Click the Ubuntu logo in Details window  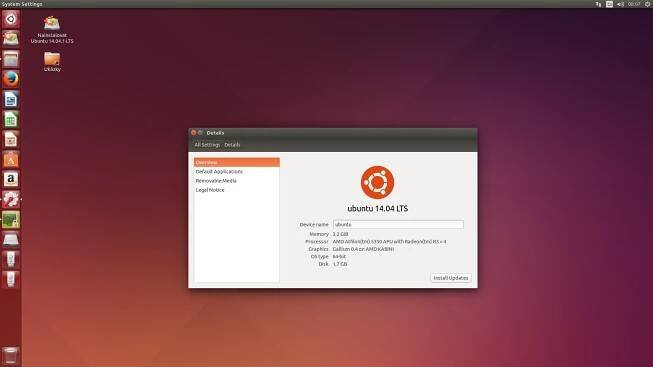377,182
